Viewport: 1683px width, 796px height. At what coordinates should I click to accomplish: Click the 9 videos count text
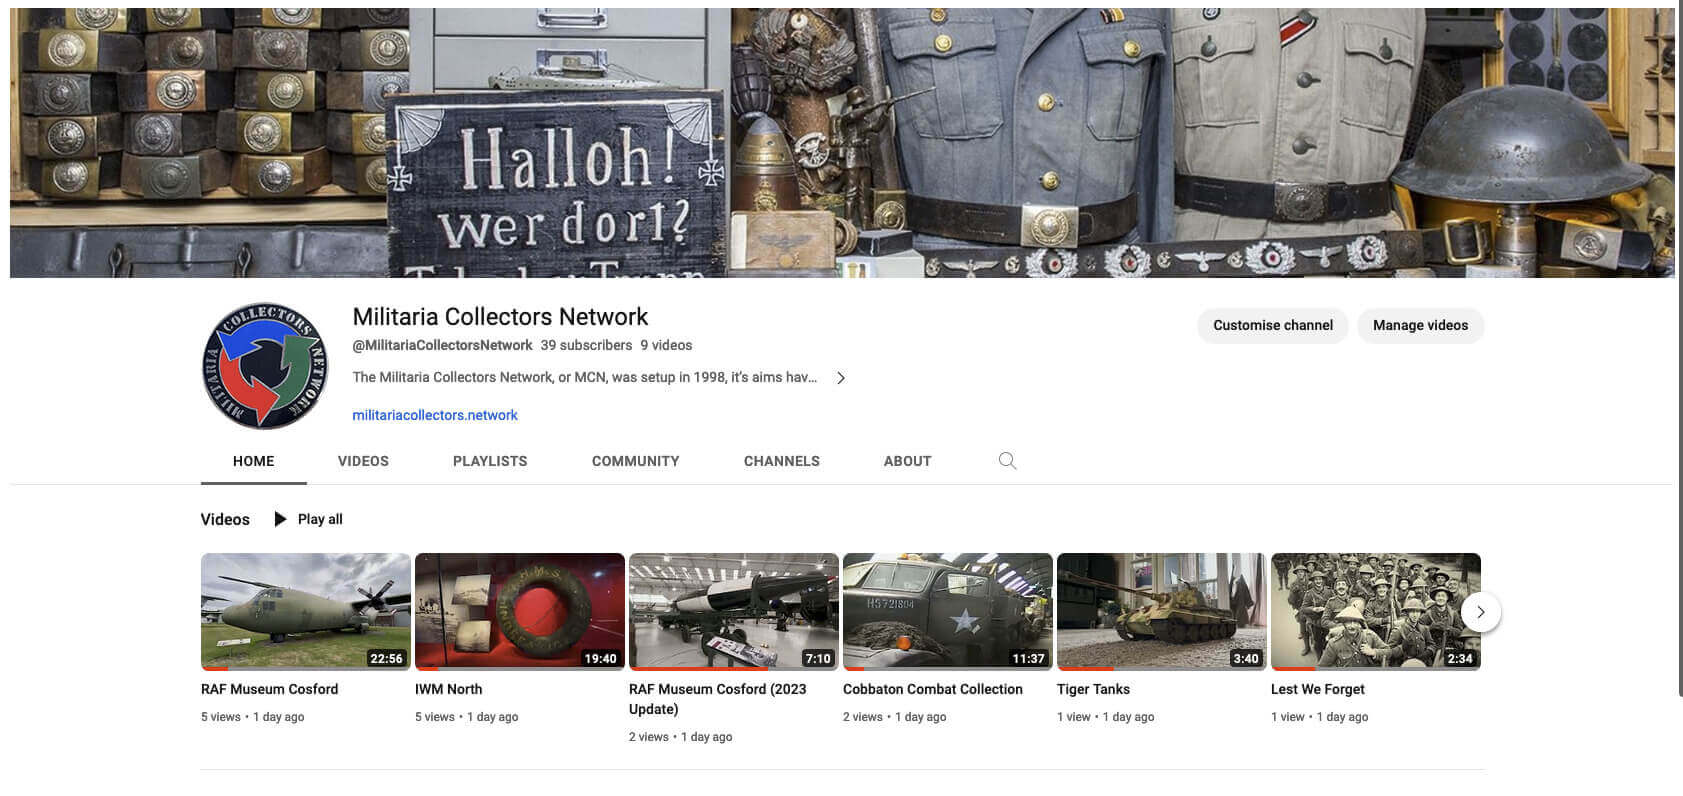pos(667,345)
